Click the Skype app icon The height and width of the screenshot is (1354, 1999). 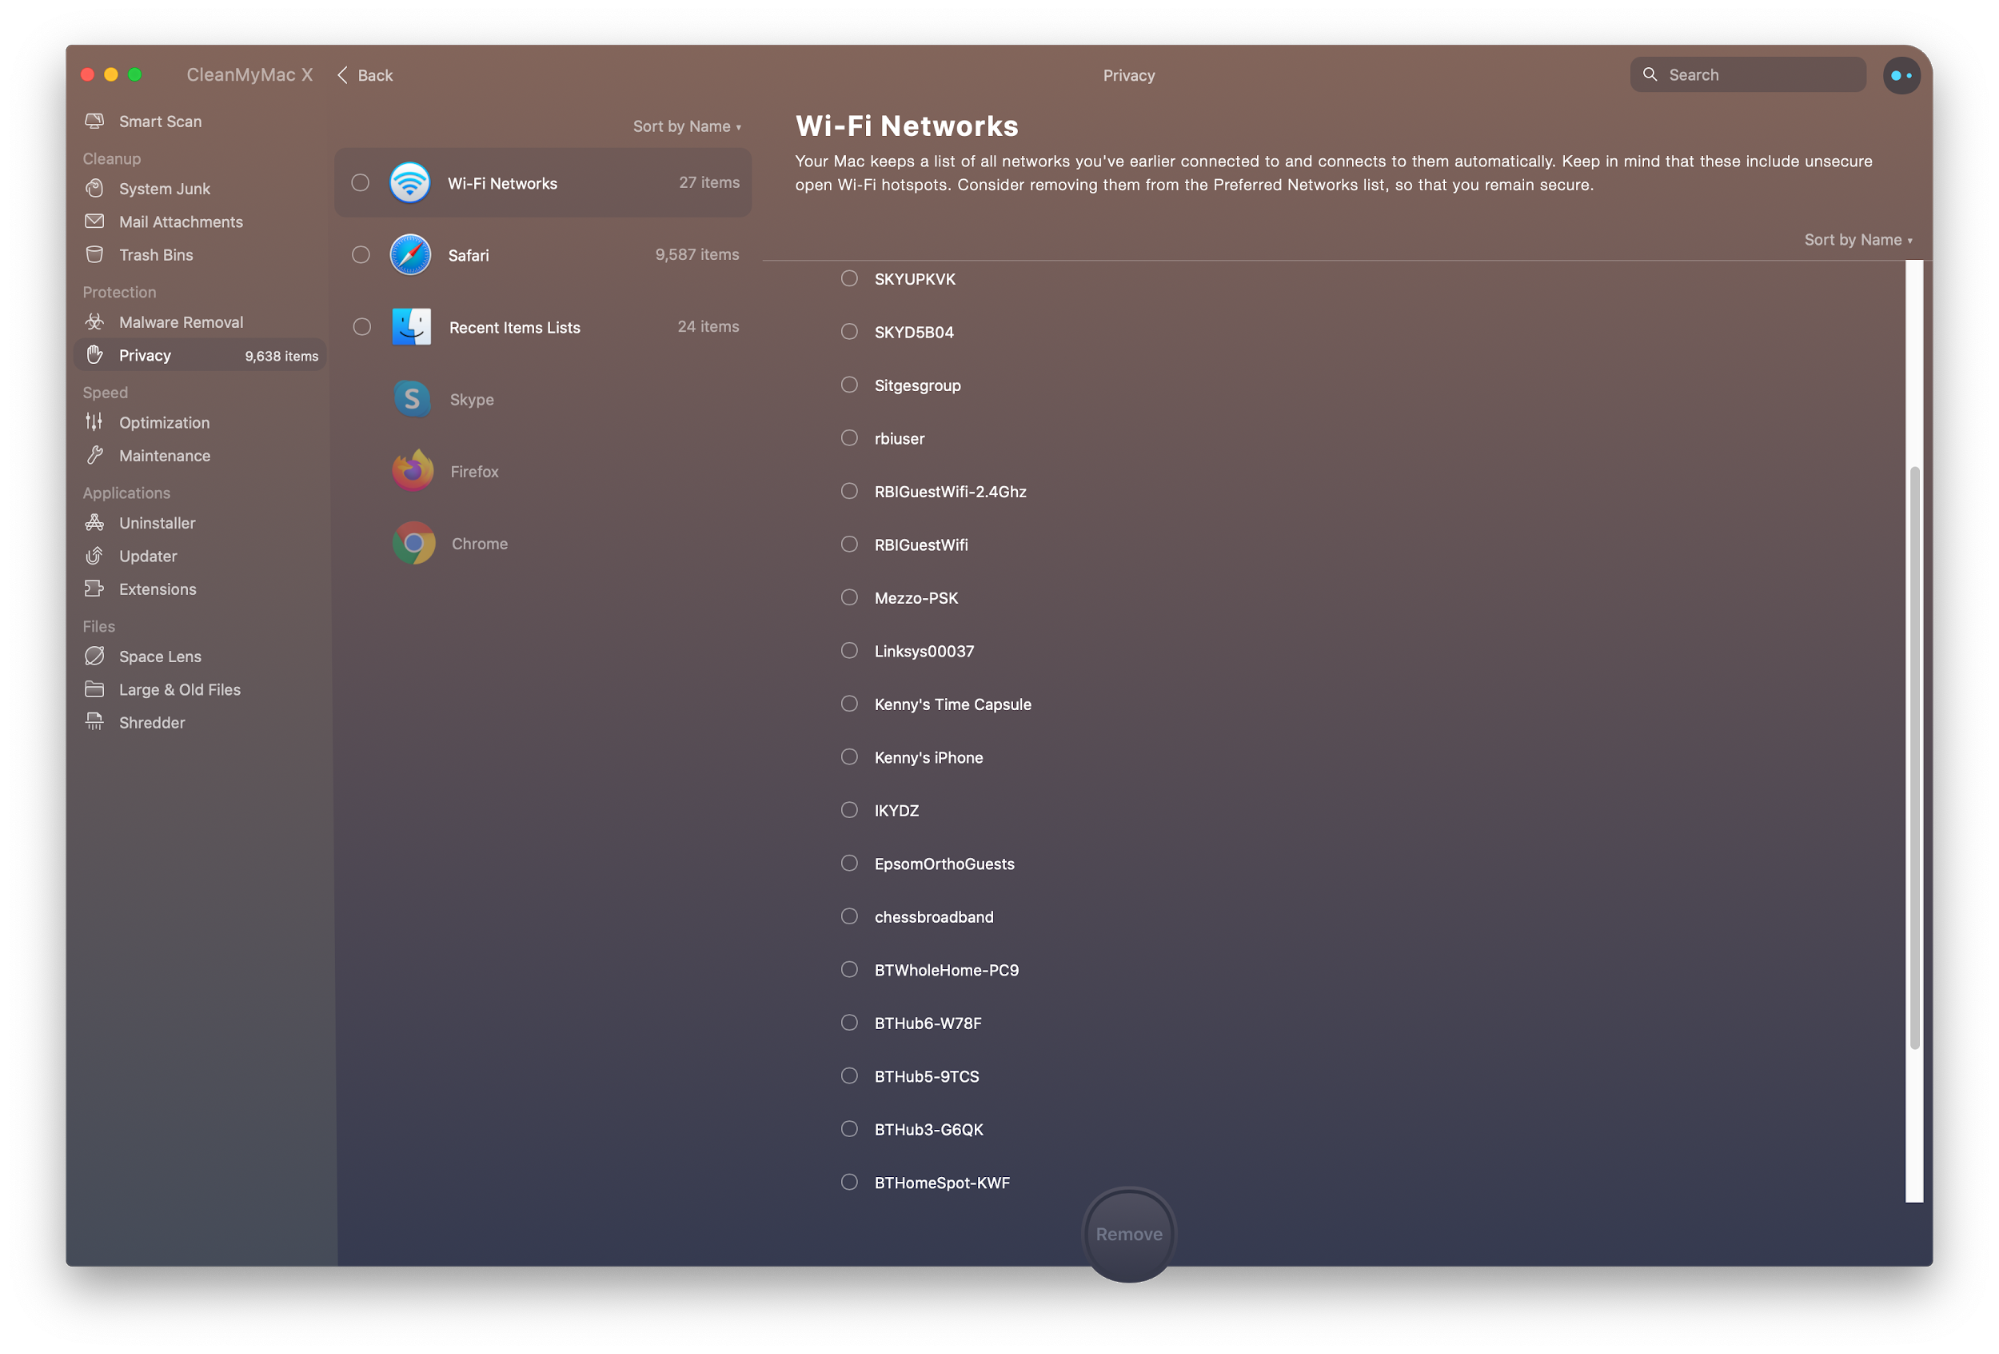click(x=412, y=399)
